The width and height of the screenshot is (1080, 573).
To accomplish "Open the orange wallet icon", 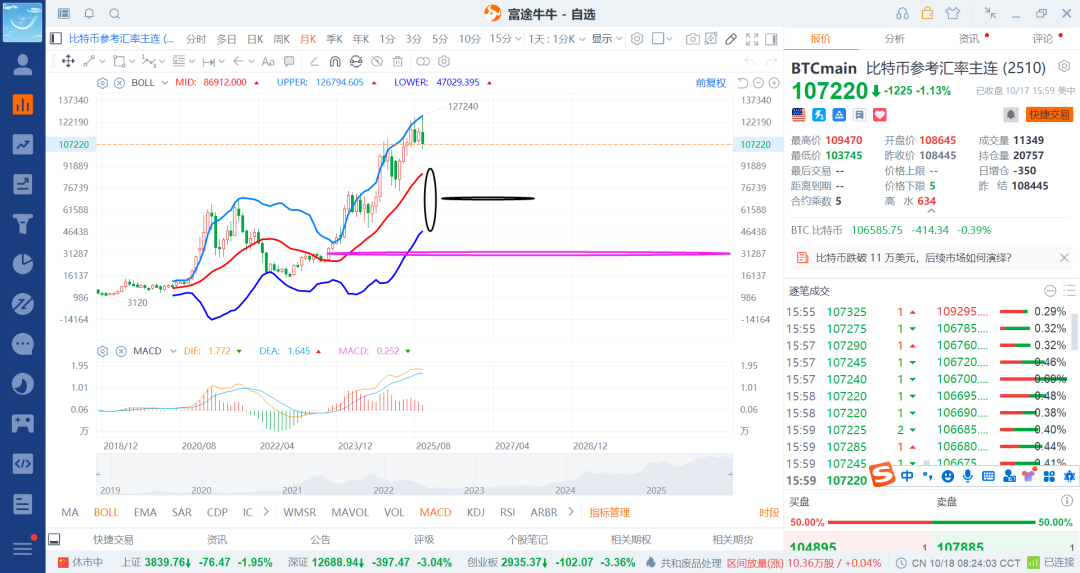I will pyautogui.click(x=927, y=13).
